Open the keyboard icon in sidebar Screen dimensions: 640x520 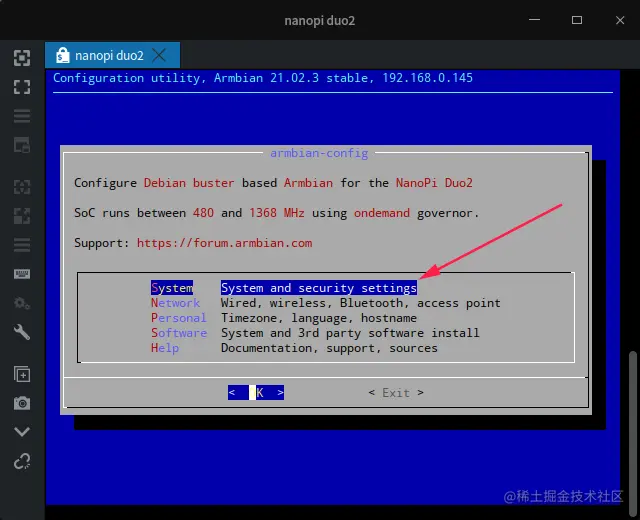pos(22,274)
